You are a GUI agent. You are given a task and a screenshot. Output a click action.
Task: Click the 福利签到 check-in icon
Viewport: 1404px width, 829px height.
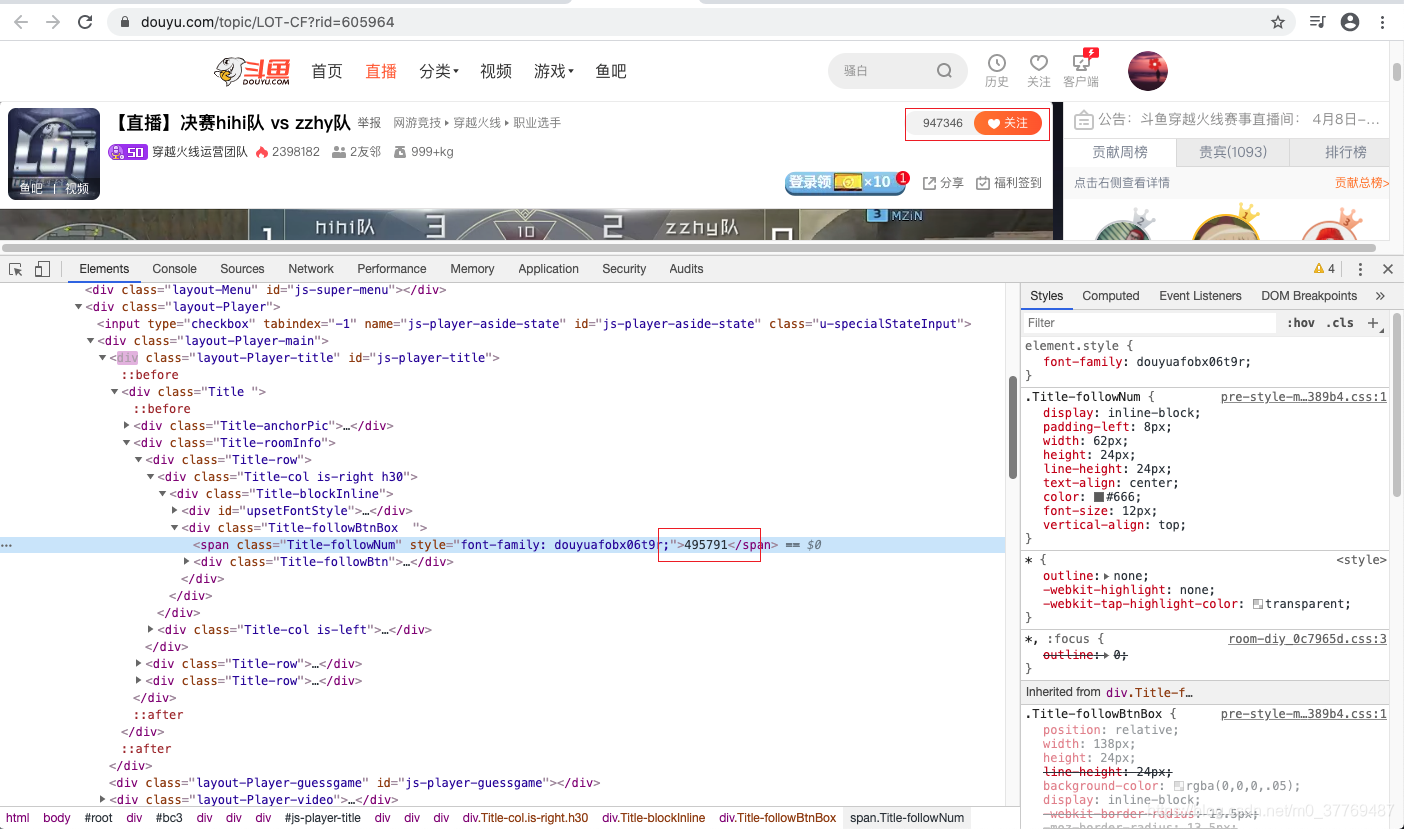click(983, 183)
